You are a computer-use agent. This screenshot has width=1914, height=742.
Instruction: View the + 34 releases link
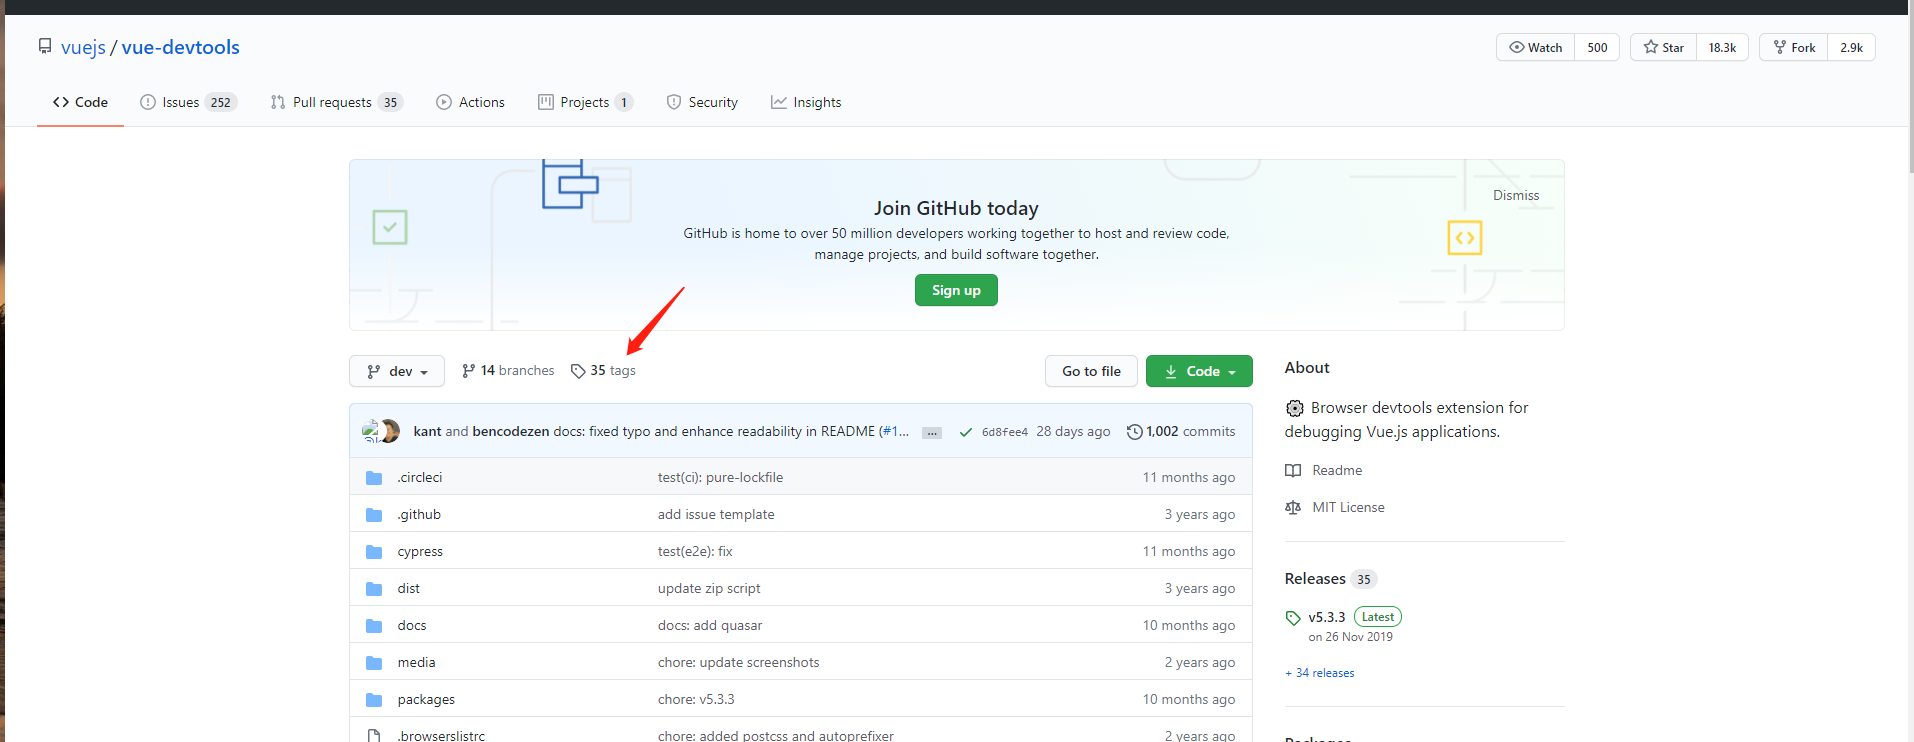tap(1320, 673)
